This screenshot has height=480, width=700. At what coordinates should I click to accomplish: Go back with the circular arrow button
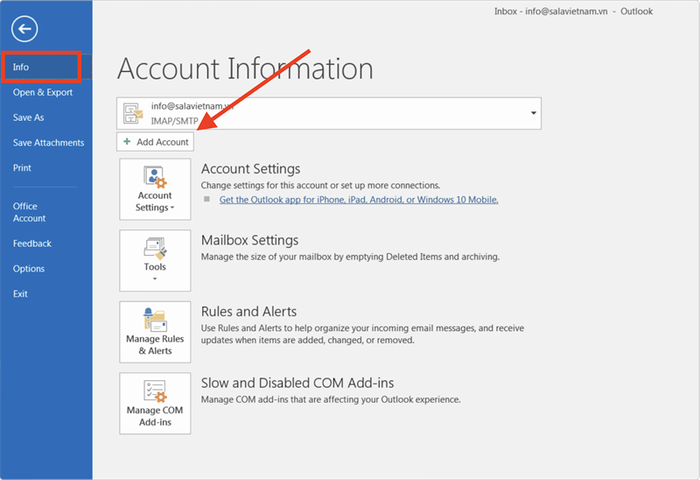[x=25, y=29]
